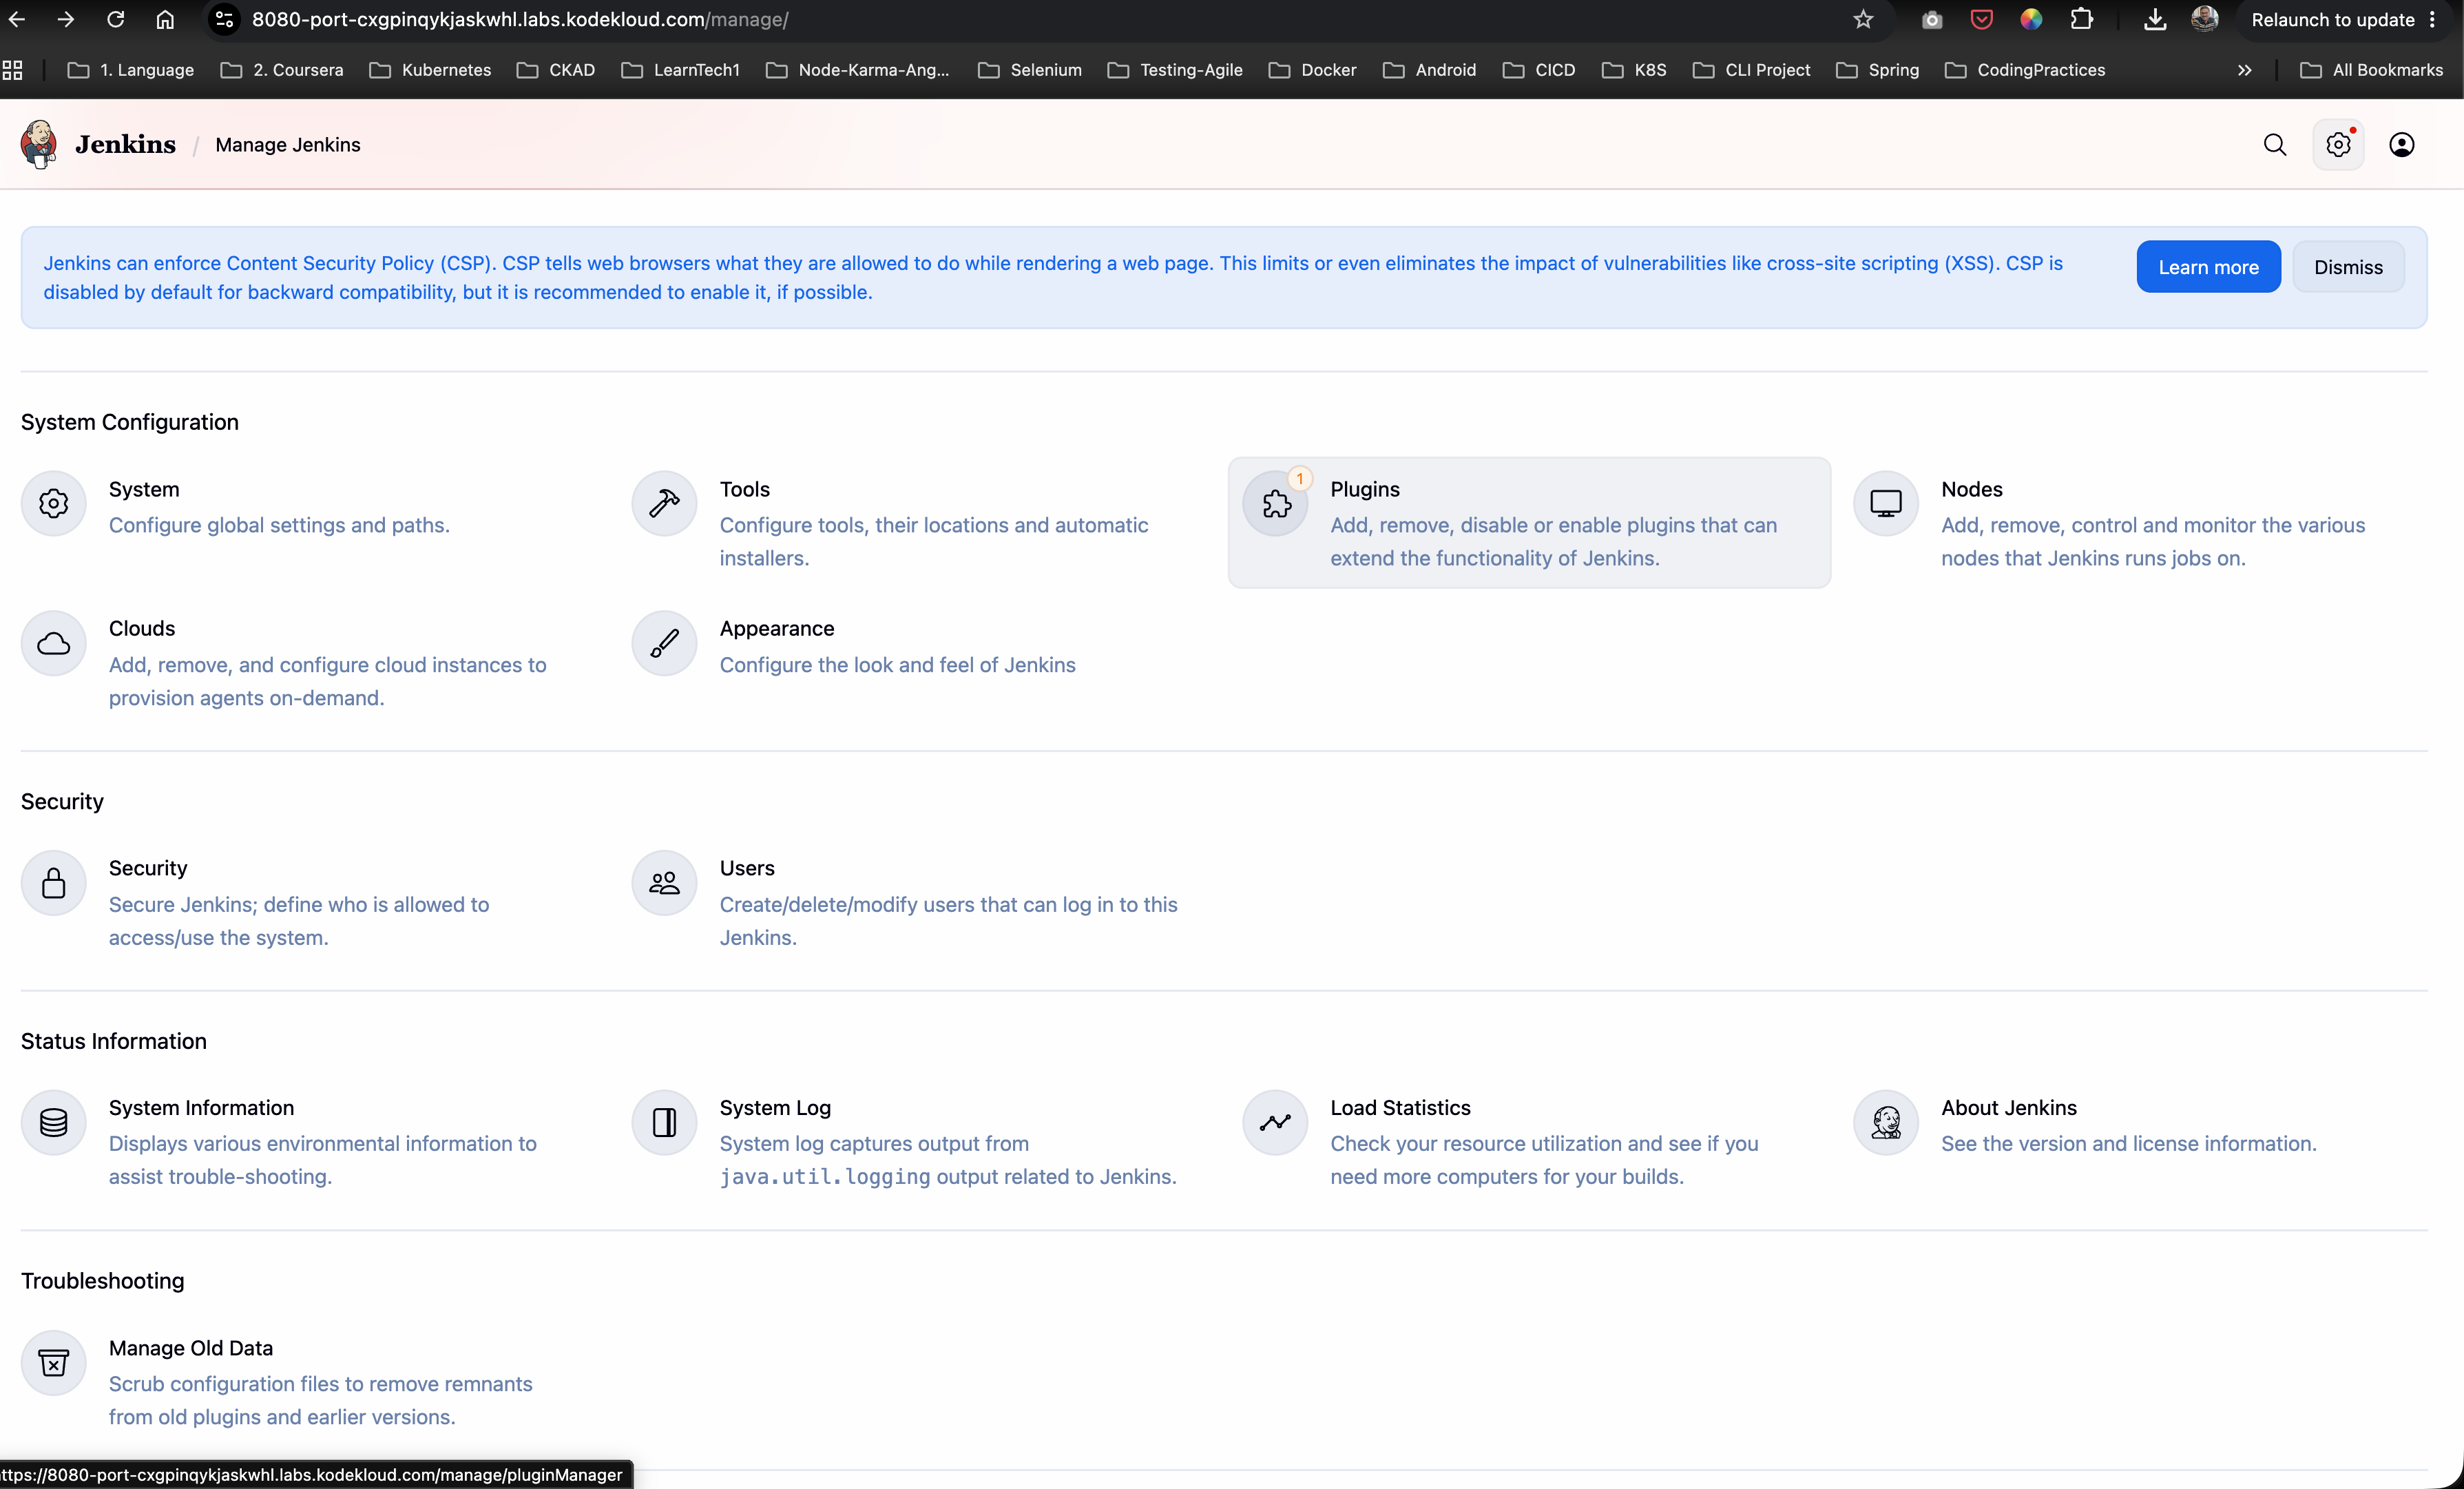Open the Nodes link title
The width and height of the screenshot is (2464, 1489).
[1972, 489]
